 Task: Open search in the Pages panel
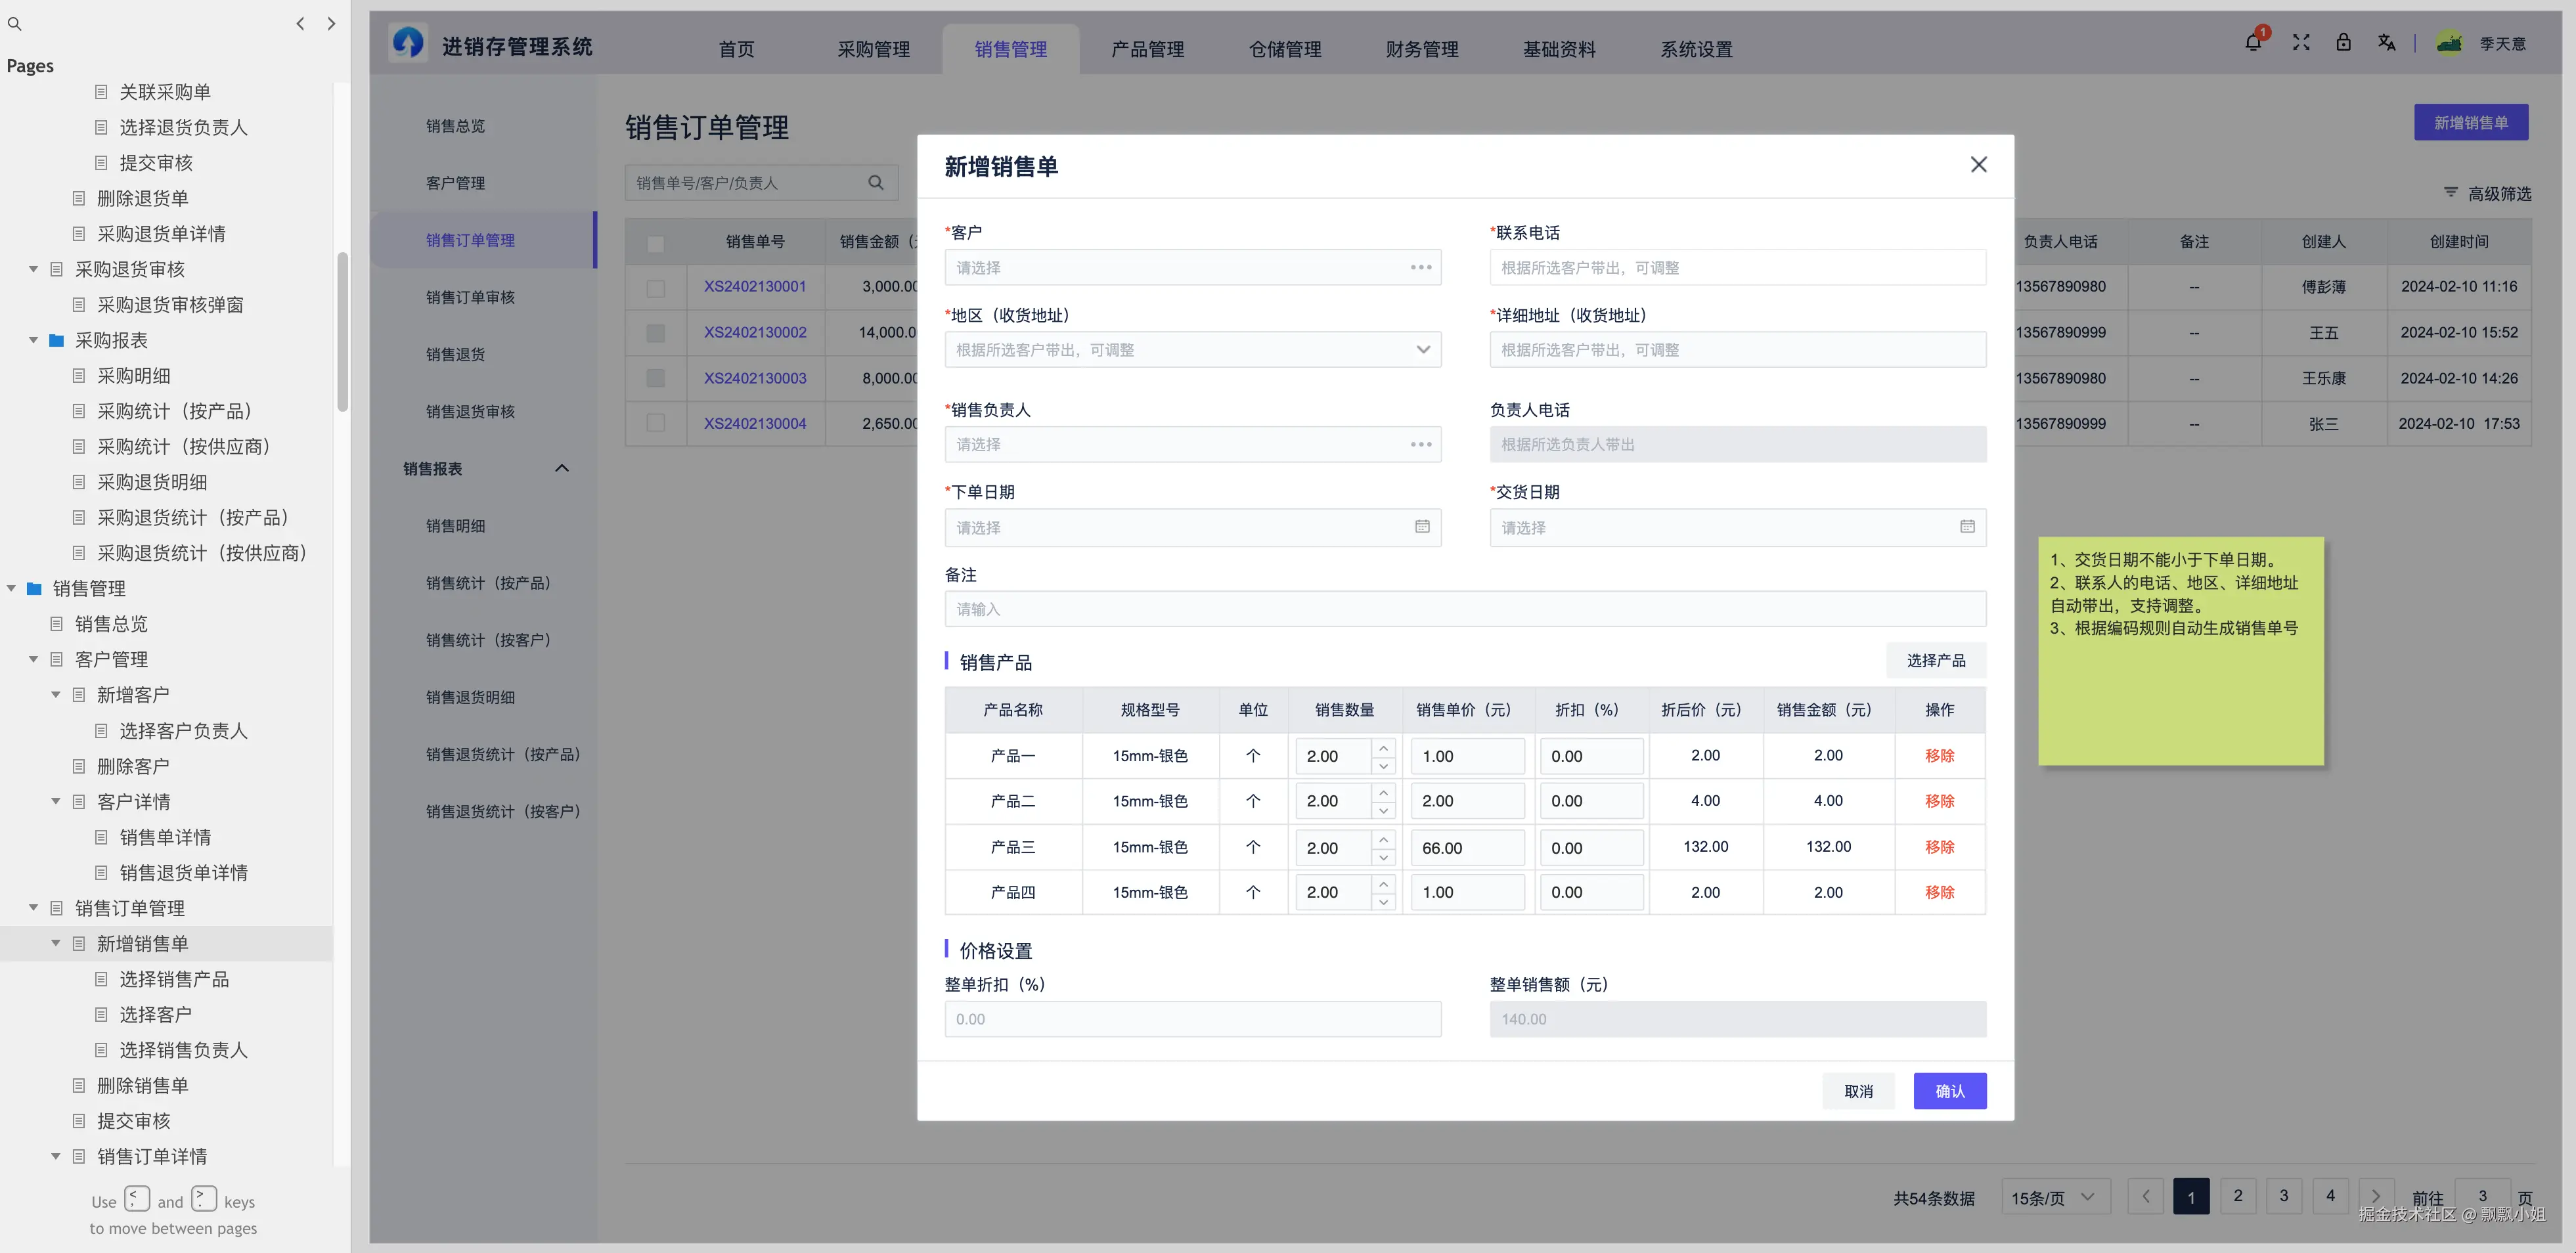(x=14, y=23)
